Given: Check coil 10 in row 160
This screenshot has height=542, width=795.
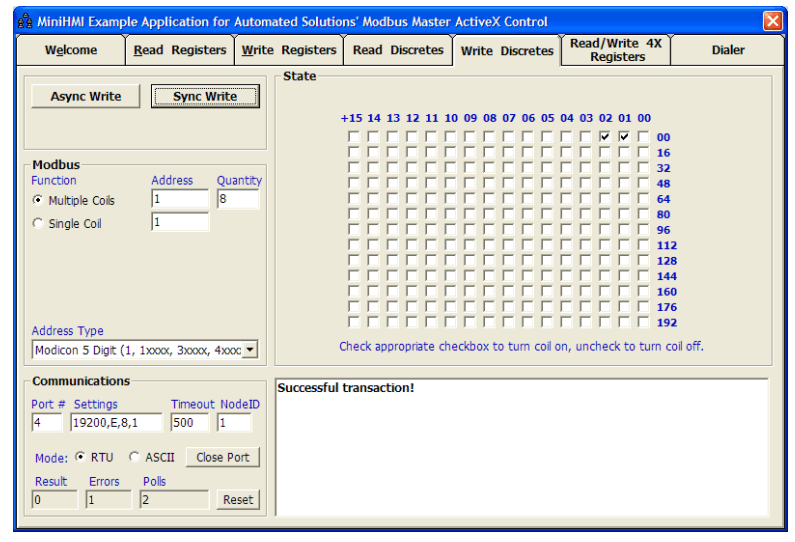Looking at the screenshot, I should [450, 291].
